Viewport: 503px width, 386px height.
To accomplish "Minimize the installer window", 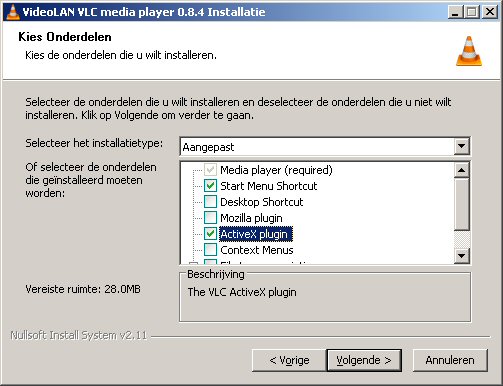I will 455,12.
